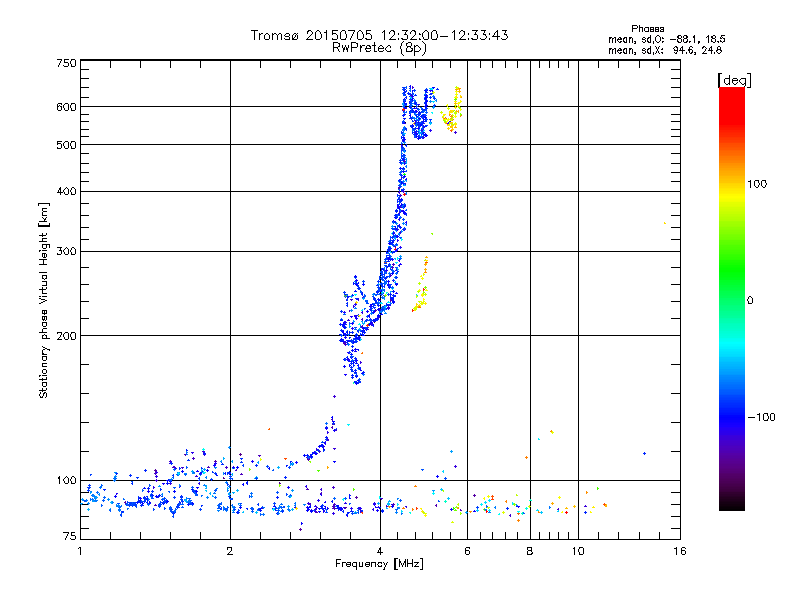The height and width of the screenshot is (600, 800).
Task: Click the y-axis tick label '600'
Action: coord(66,107)
